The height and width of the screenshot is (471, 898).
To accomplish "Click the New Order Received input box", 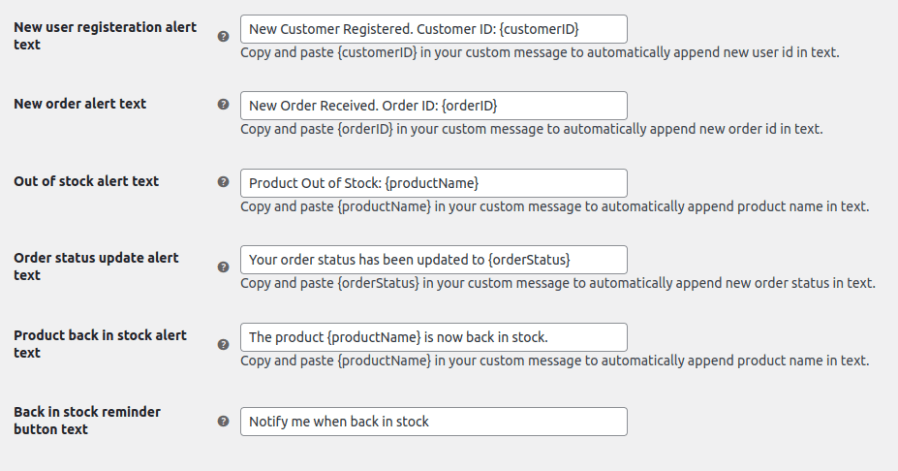I will point(434,105).
